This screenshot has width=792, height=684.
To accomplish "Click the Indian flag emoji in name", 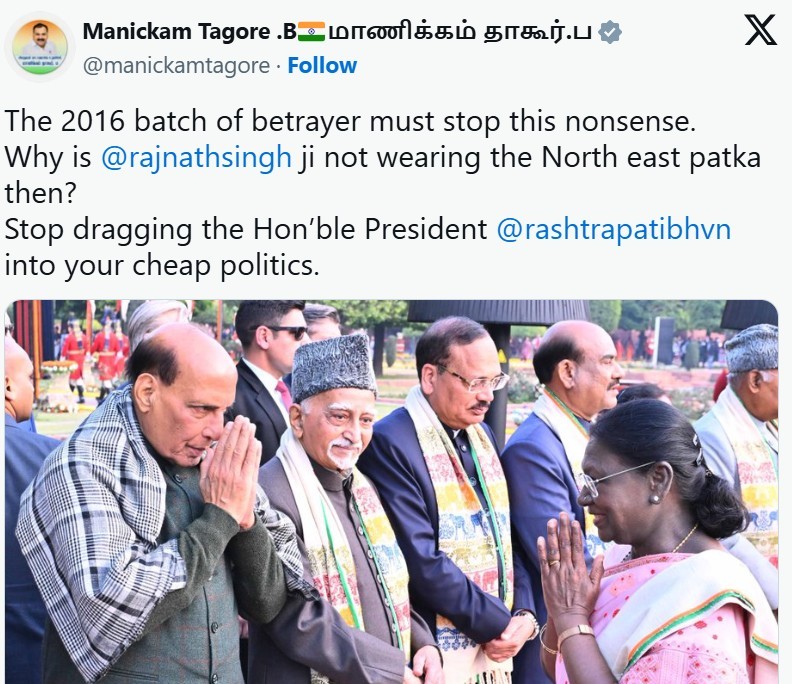I will [311, 31].
